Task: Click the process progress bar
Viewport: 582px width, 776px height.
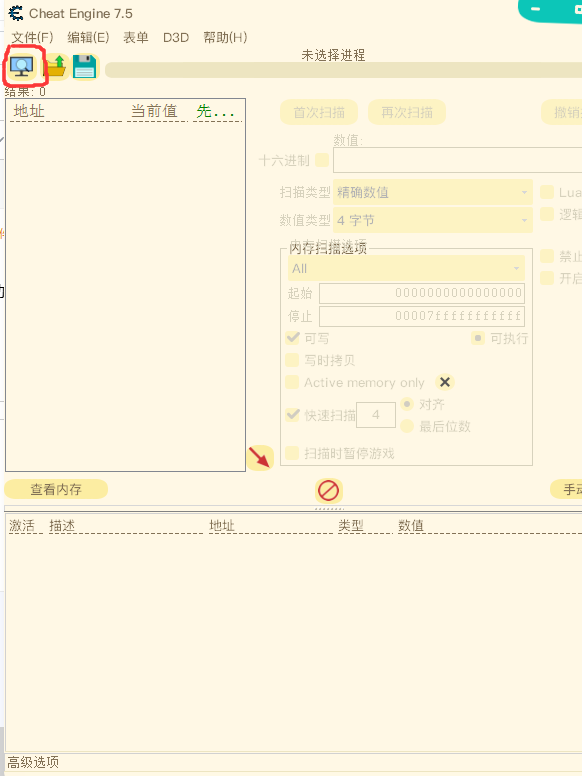Action: click(x=343, y=70)
